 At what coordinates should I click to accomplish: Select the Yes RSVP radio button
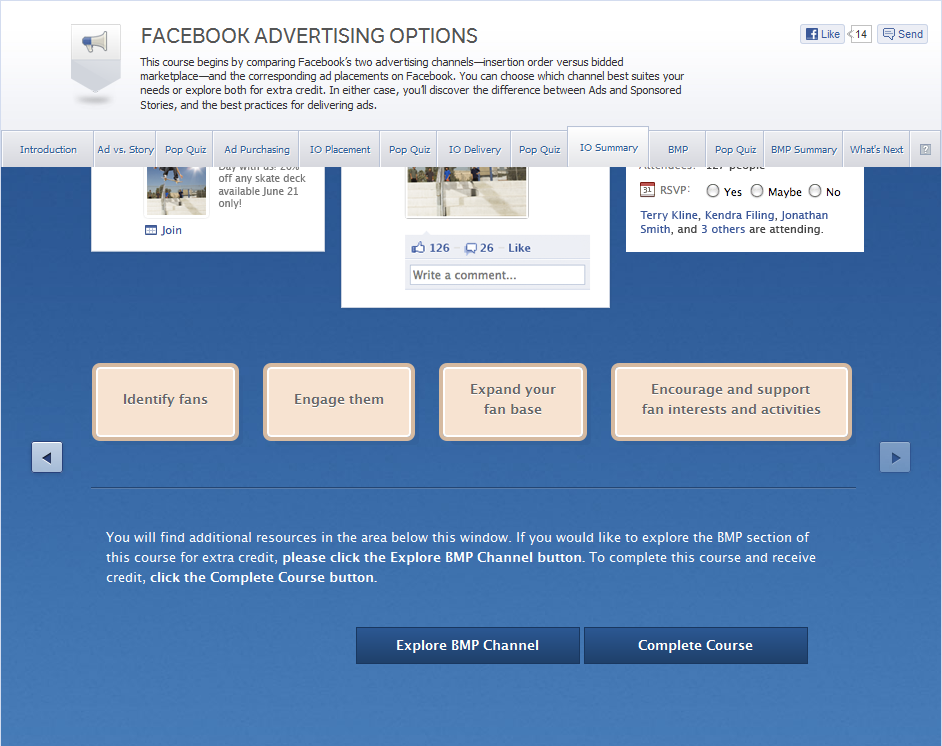click(x=713, y=191)
